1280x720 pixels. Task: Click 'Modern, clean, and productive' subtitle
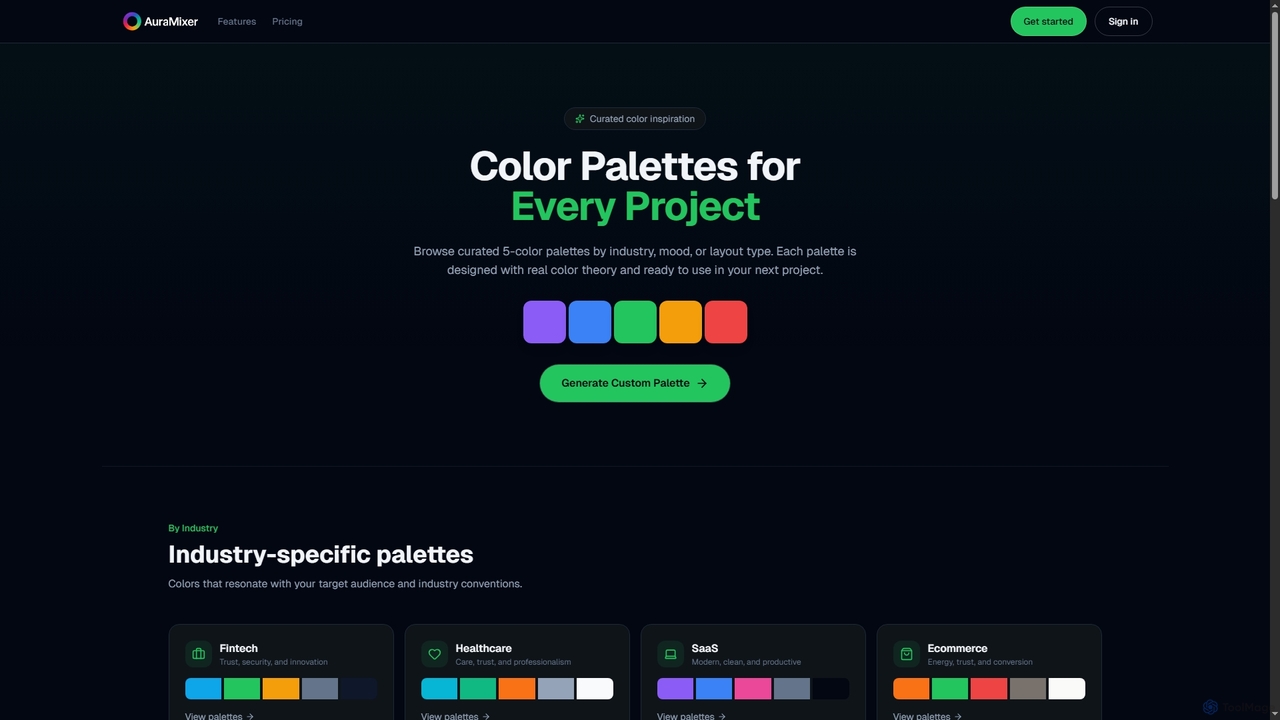[746, 662]
